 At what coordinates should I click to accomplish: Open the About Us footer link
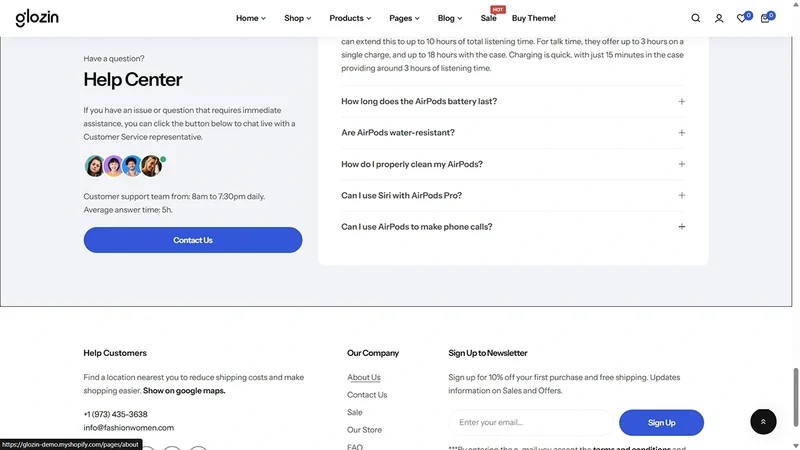point(364,377)
